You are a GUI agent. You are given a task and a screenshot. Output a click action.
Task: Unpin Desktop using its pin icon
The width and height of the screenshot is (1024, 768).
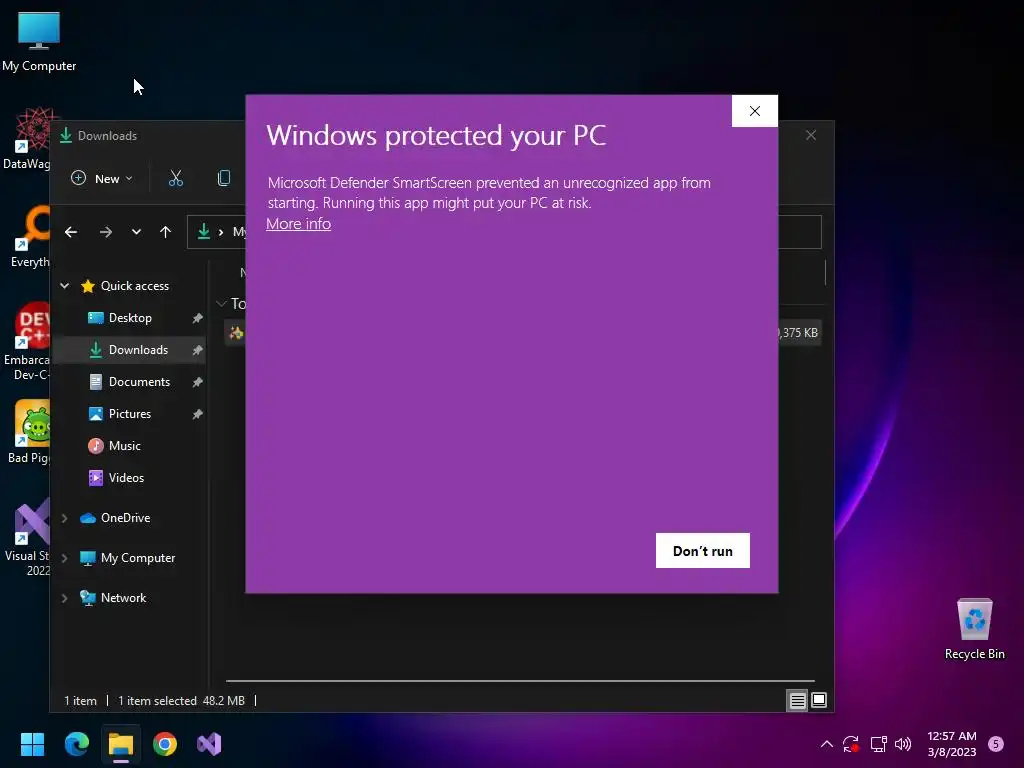[x=197, y=318]
